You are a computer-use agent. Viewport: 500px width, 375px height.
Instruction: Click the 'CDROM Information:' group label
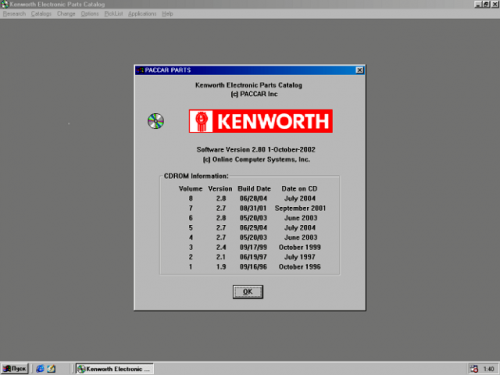click(x=196, y=176)
